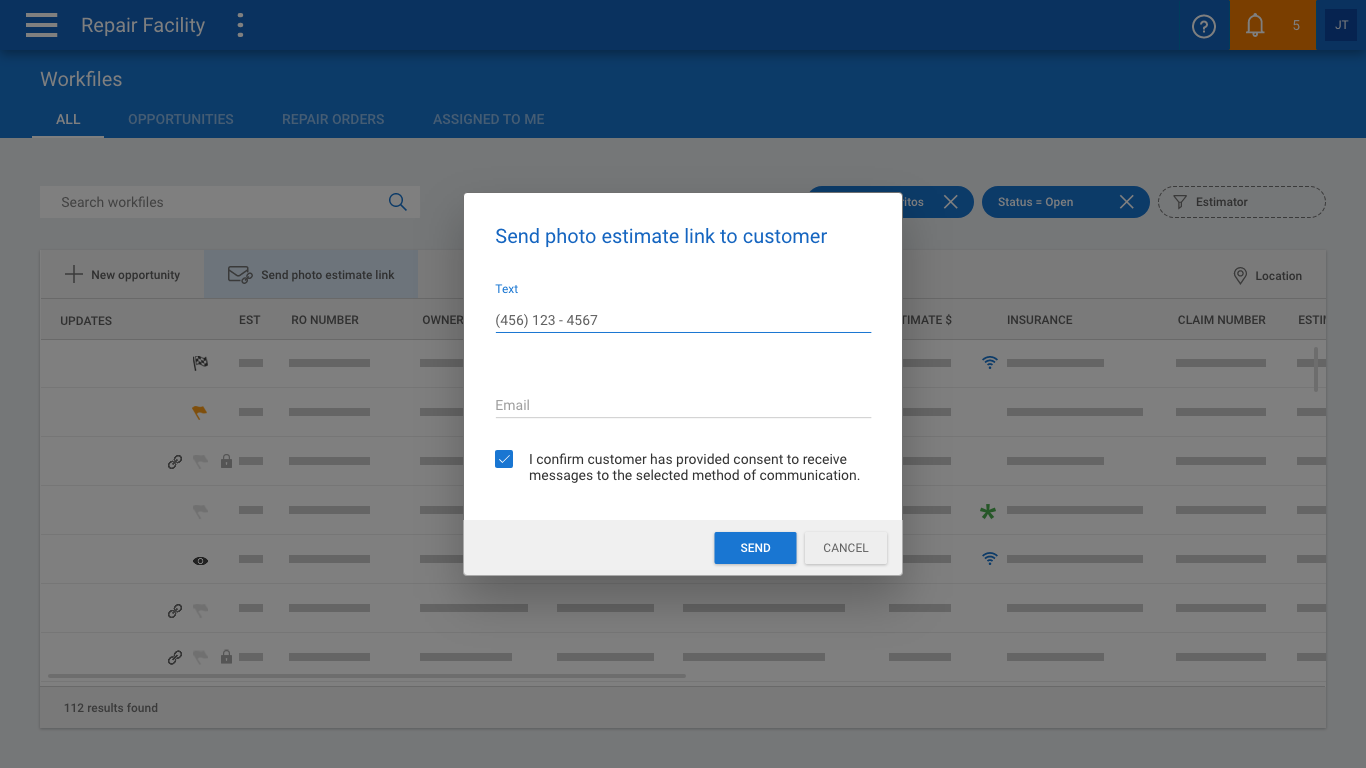
Task: Click the Email input field
Action: (x=683, y=405)
